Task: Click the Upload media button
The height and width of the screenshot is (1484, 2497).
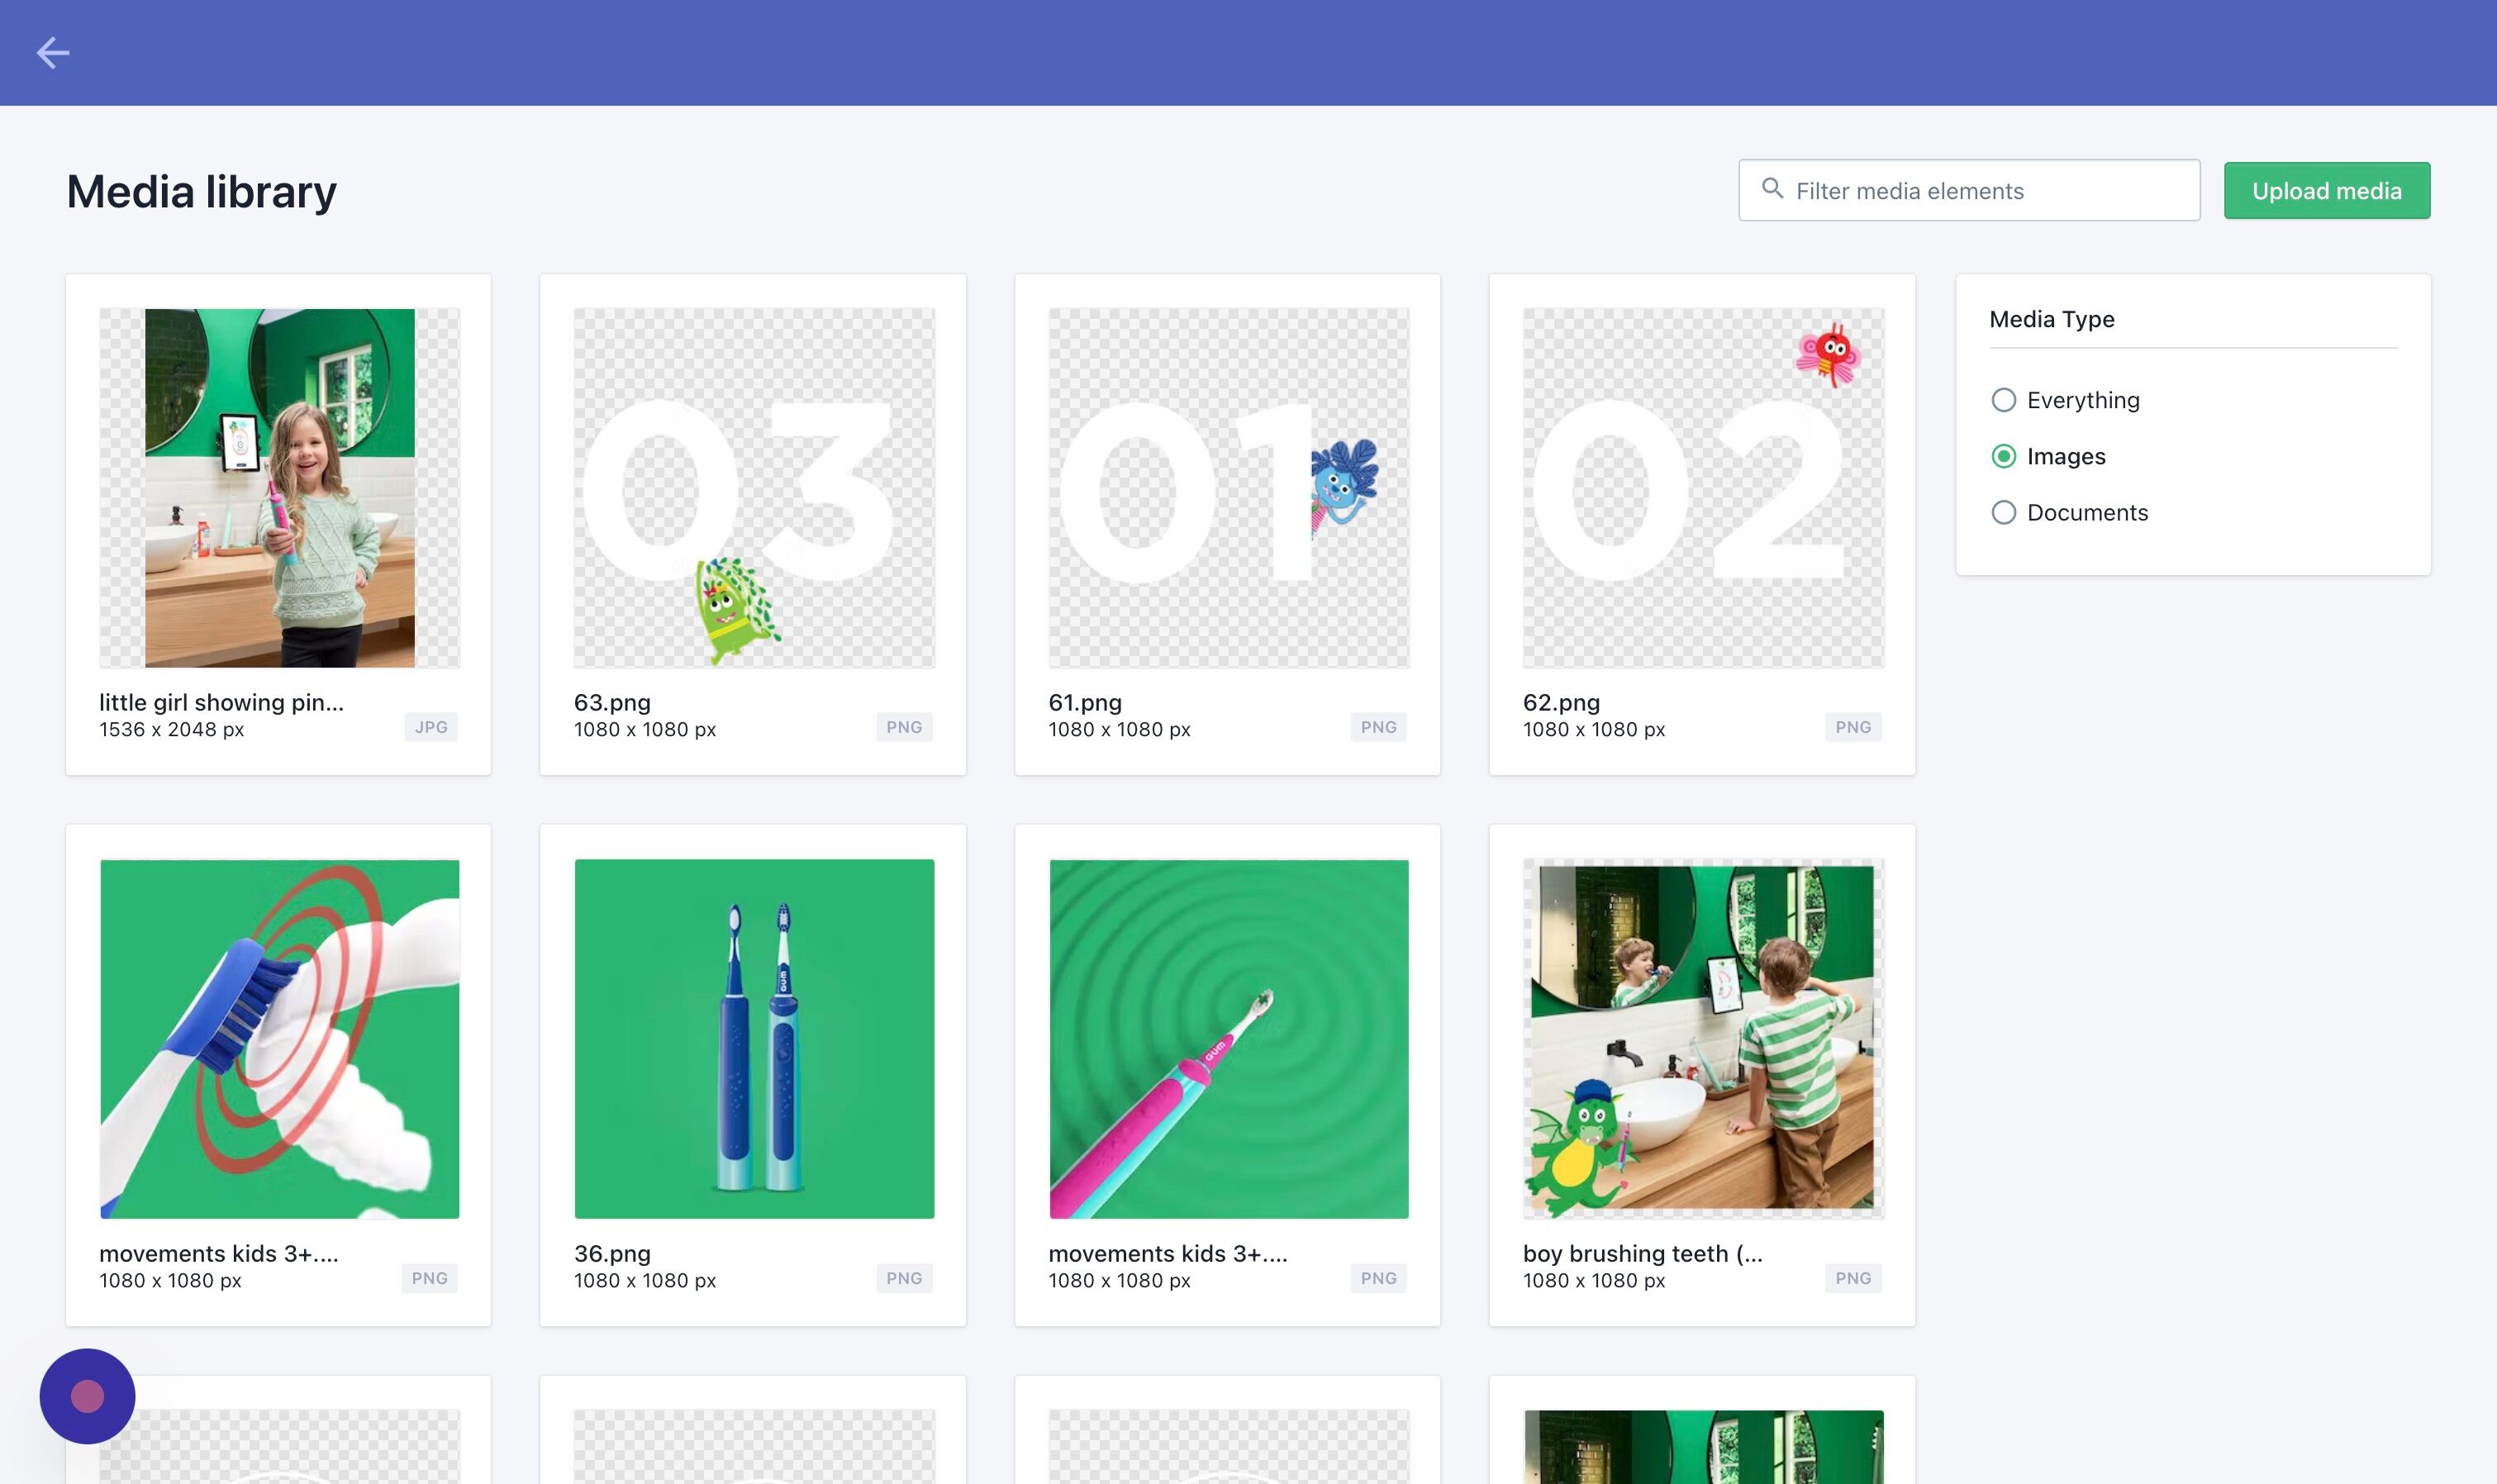Action: [x=2326, y=190]
